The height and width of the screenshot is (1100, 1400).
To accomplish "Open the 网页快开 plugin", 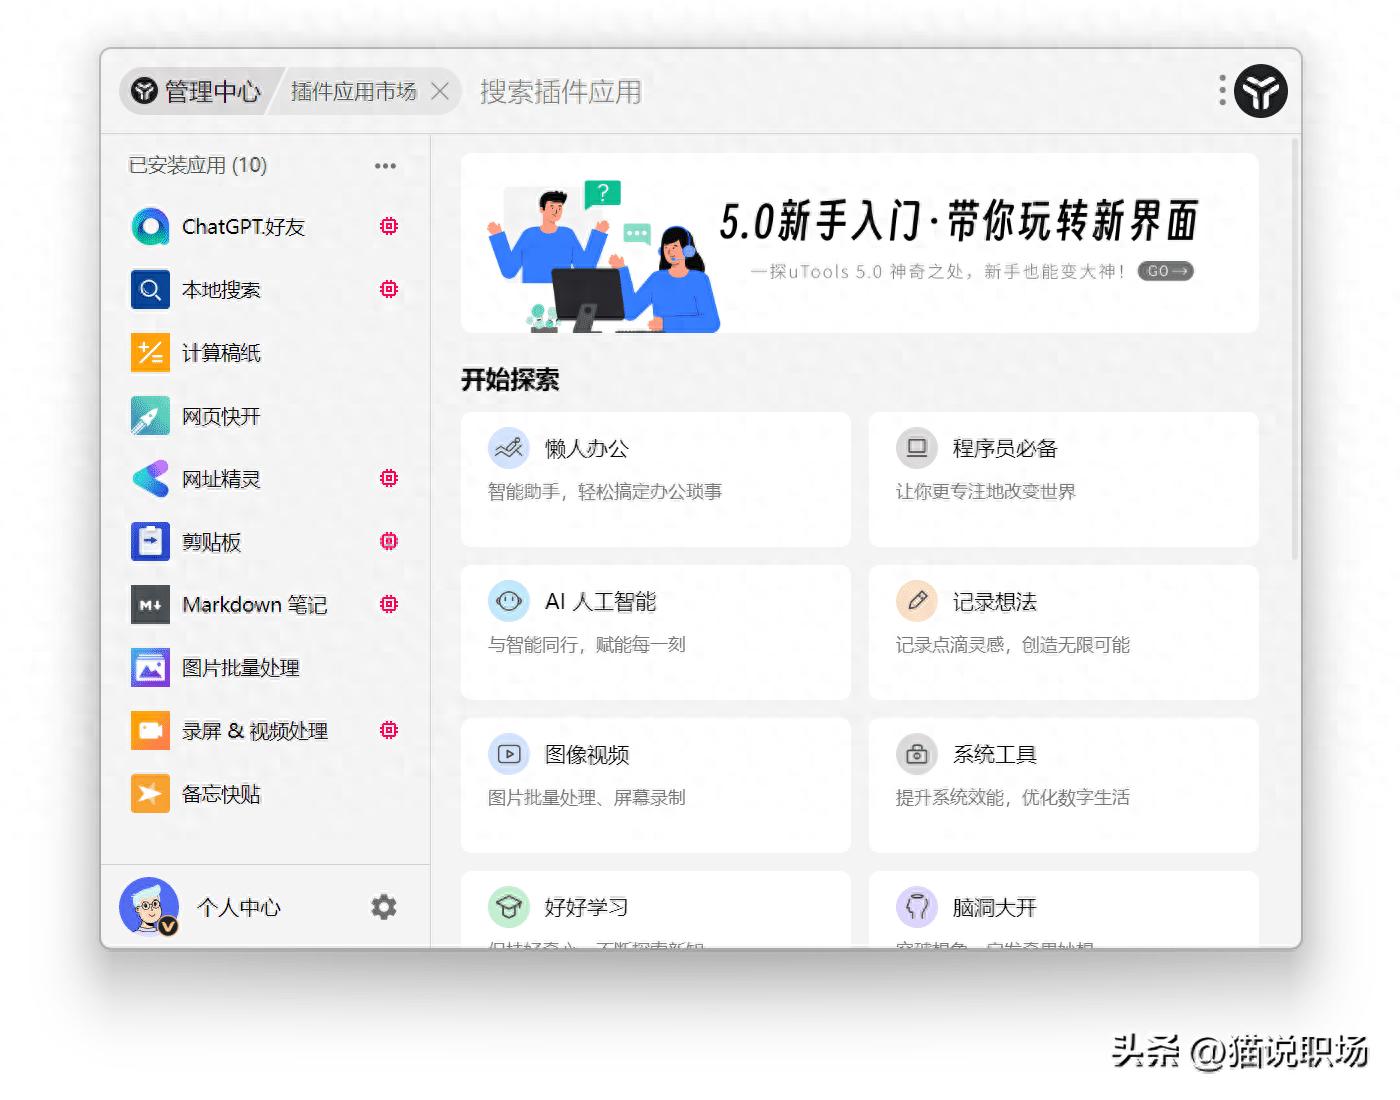I will coord(150,415).
